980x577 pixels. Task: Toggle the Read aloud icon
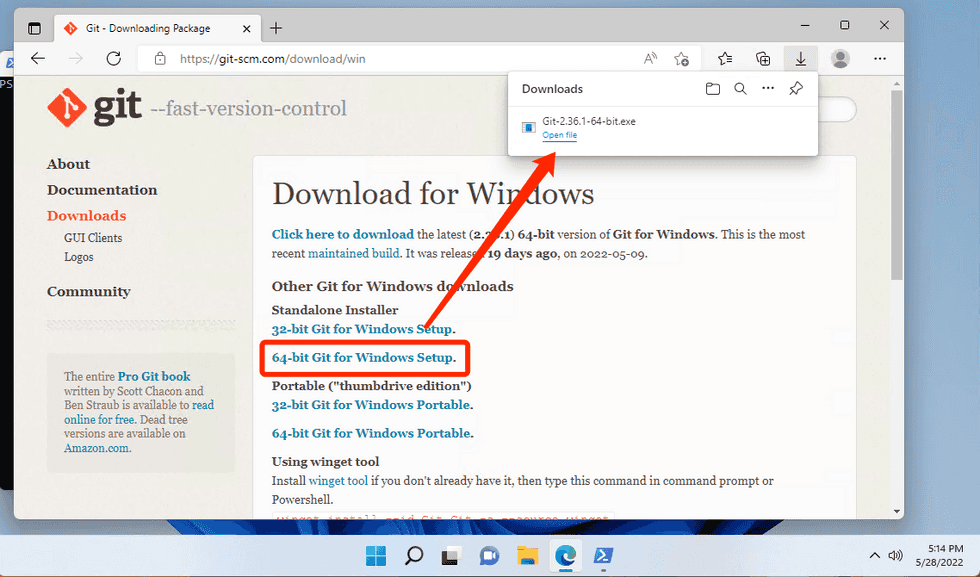[x=650, y=59]
